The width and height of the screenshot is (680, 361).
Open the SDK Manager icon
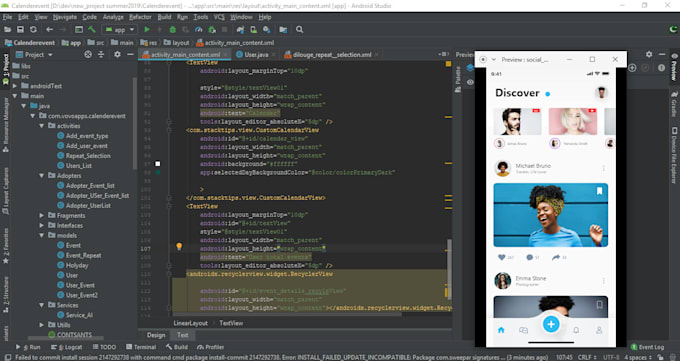click(267, 30)
